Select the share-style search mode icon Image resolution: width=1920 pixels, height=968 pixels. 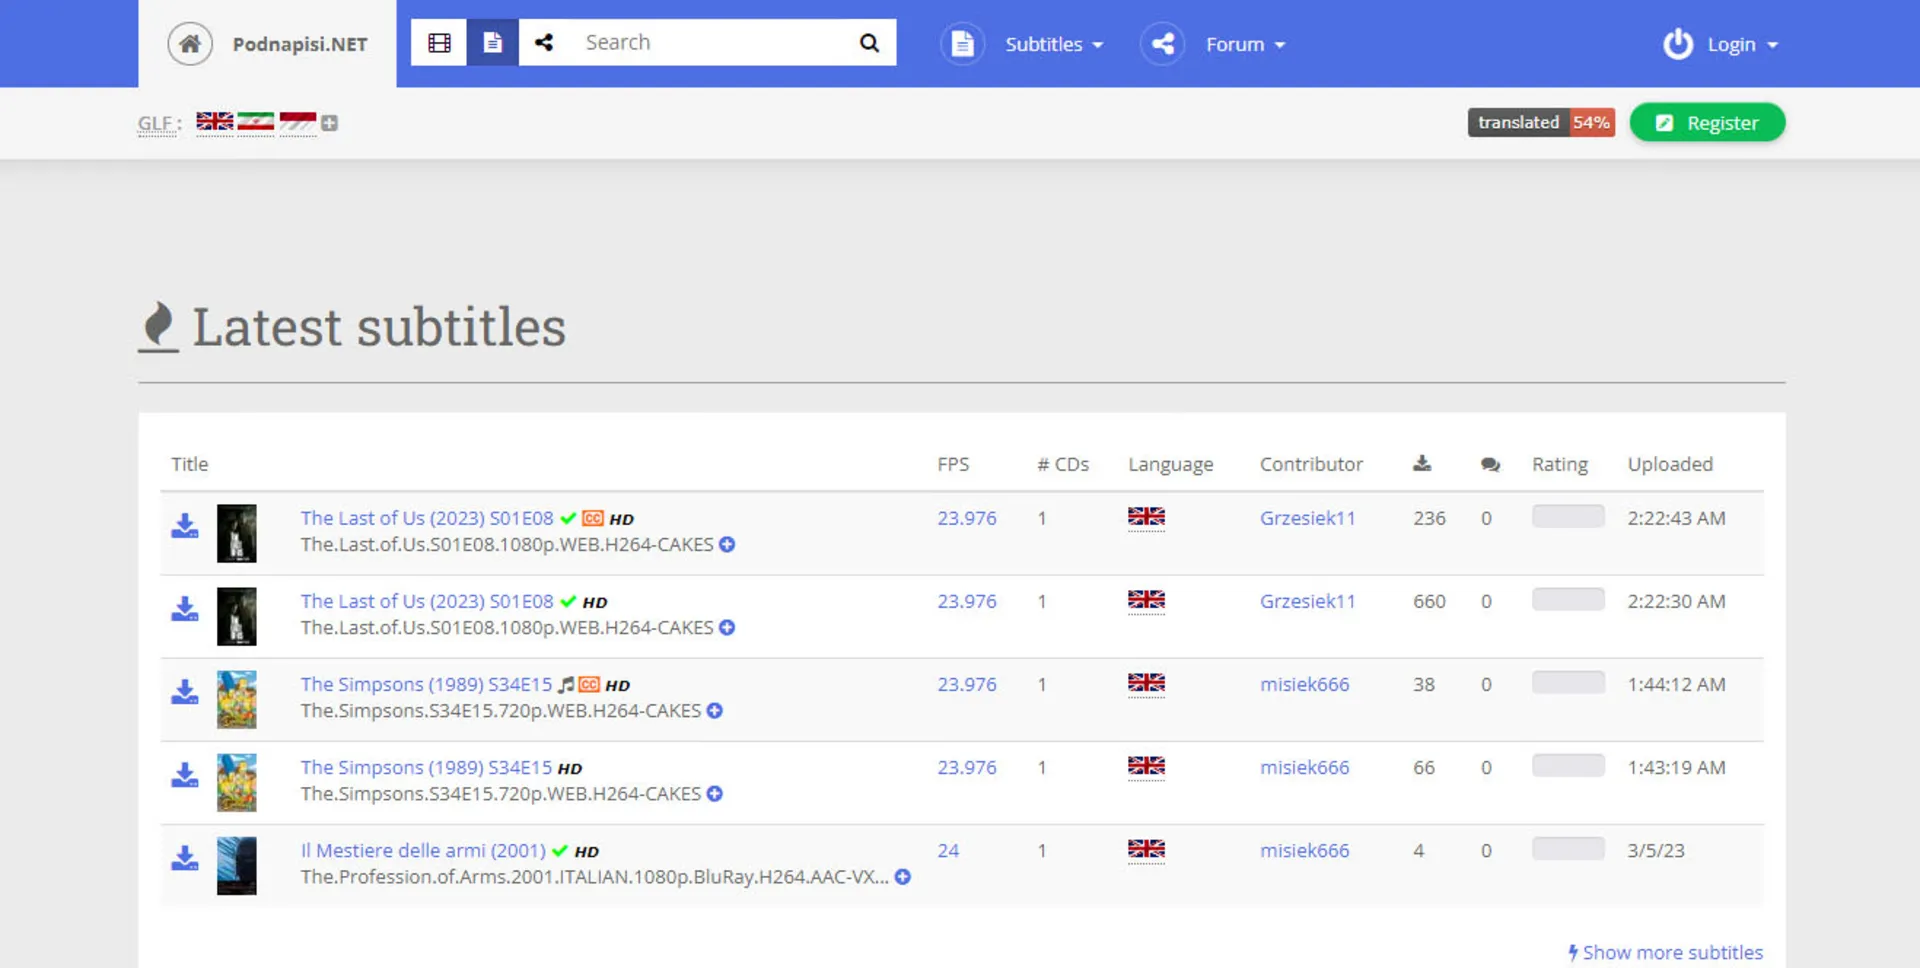544,43
